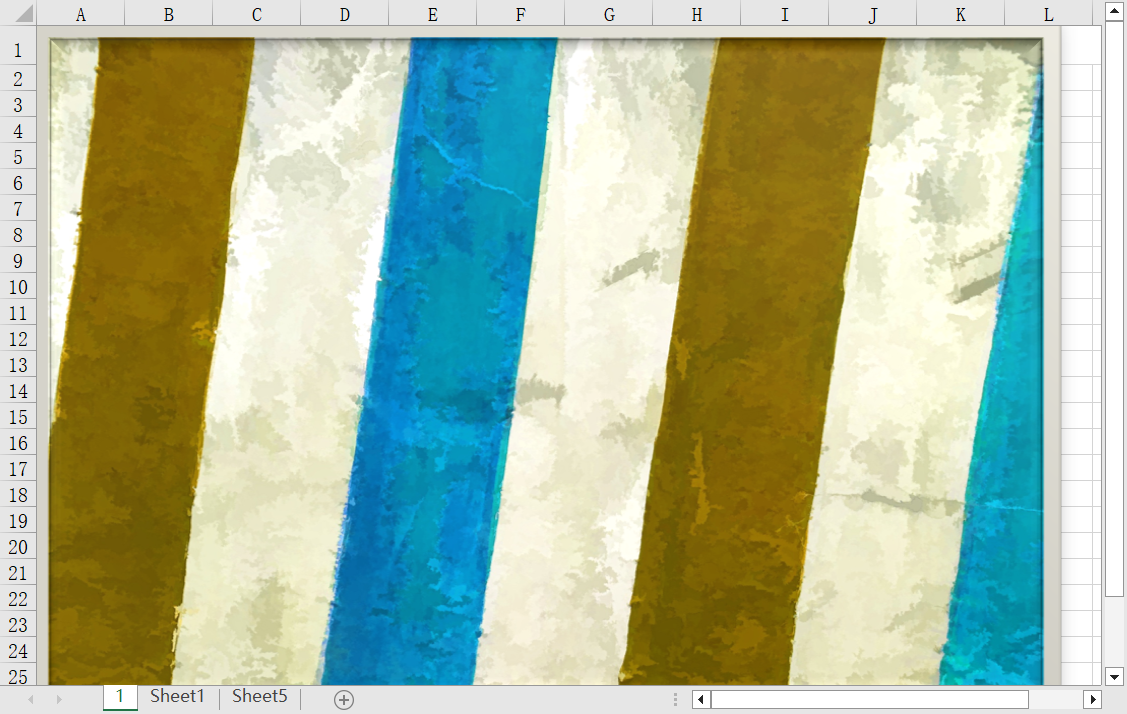Select row 5 header
The image size is (1127, 714).
click(18, 157)
